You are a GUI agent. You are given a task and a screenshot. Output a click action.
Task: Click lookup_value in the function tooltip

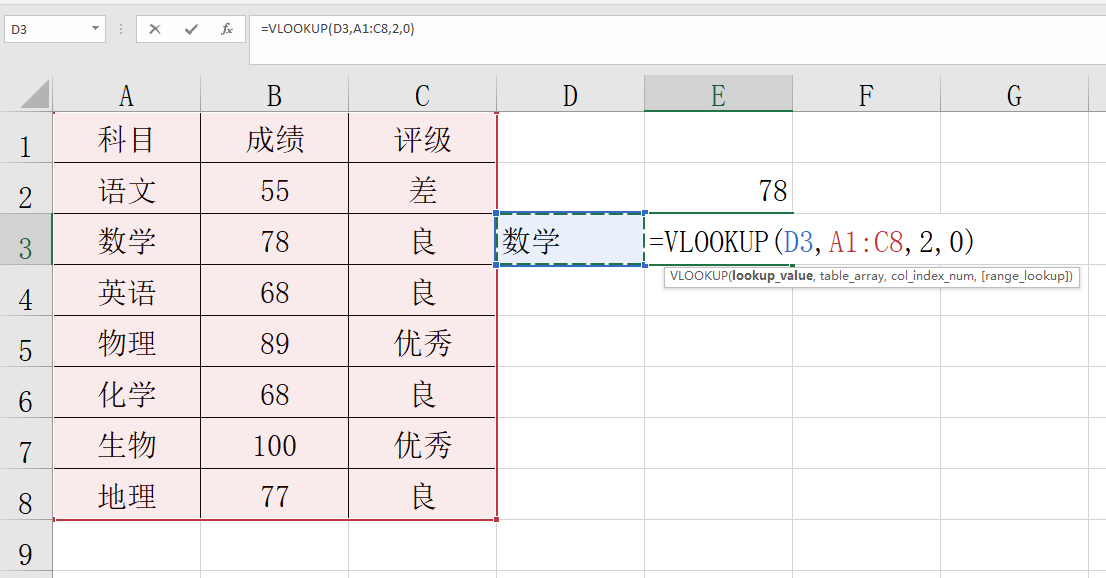pos(772,276)
